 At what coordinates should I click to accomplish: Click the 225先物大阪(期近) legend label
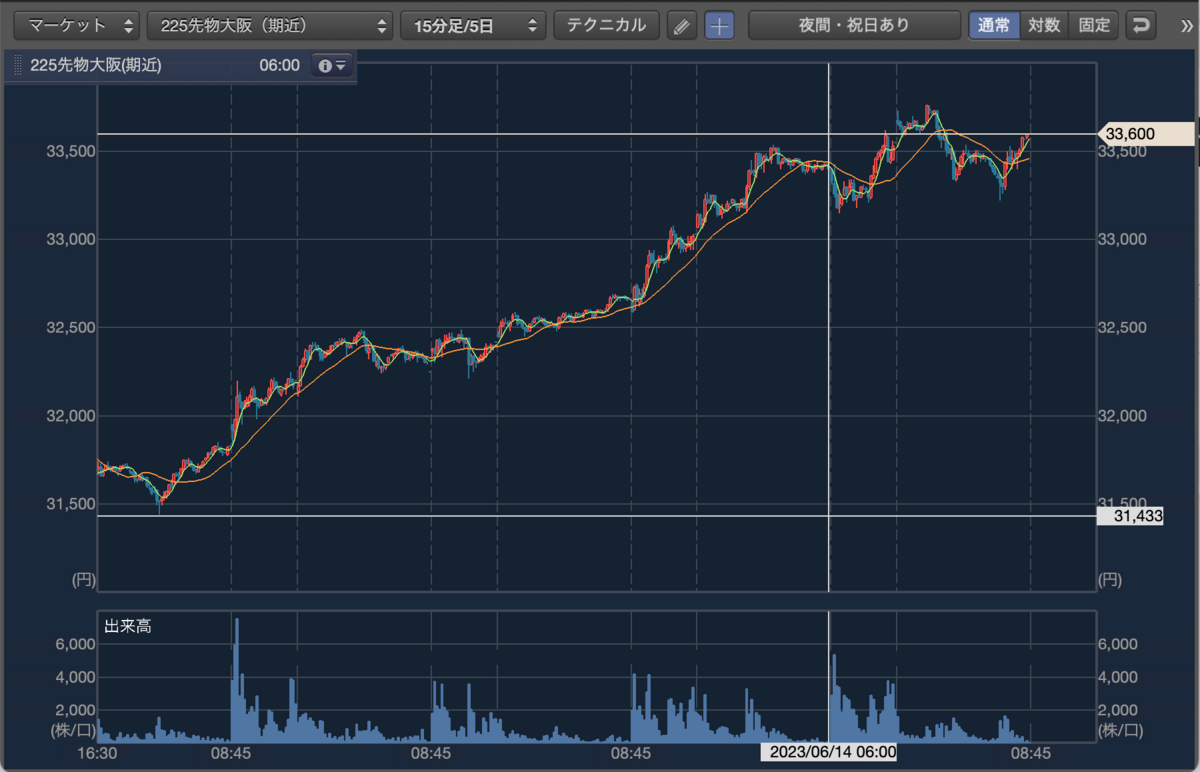click(x=96, y=66)
